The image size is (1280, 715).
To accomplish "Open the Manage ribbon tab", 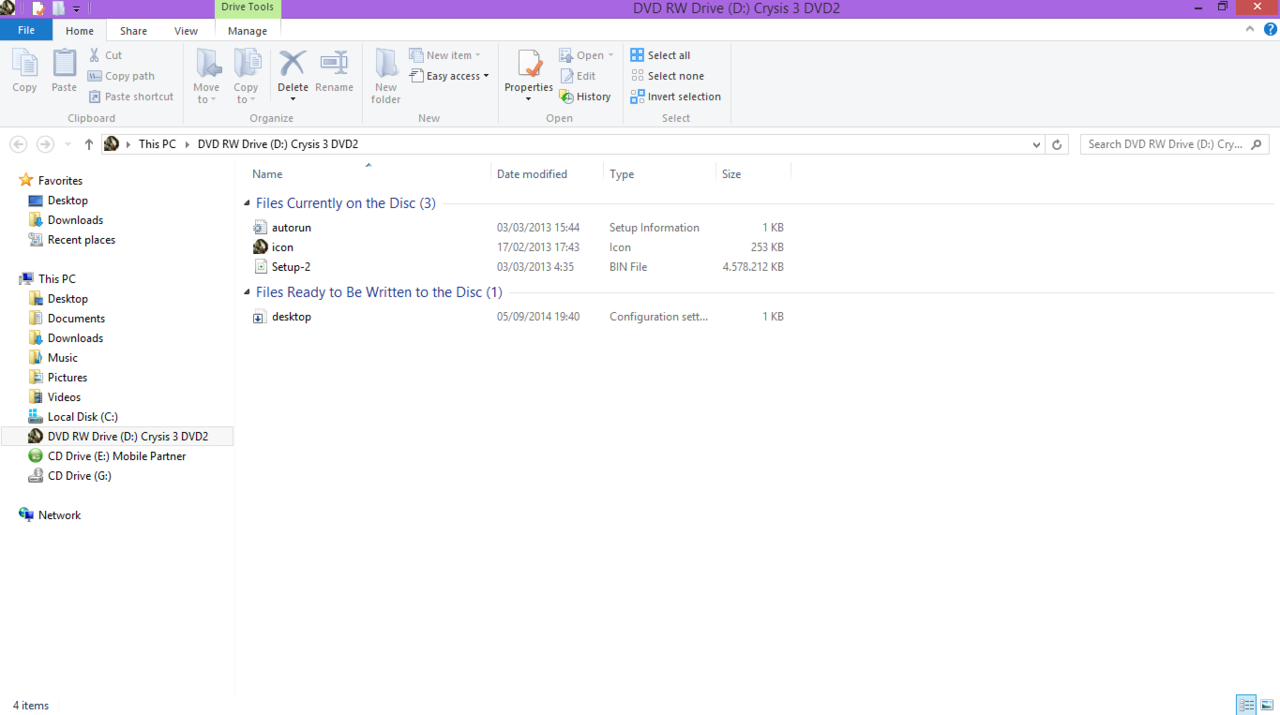I will 247,31.
